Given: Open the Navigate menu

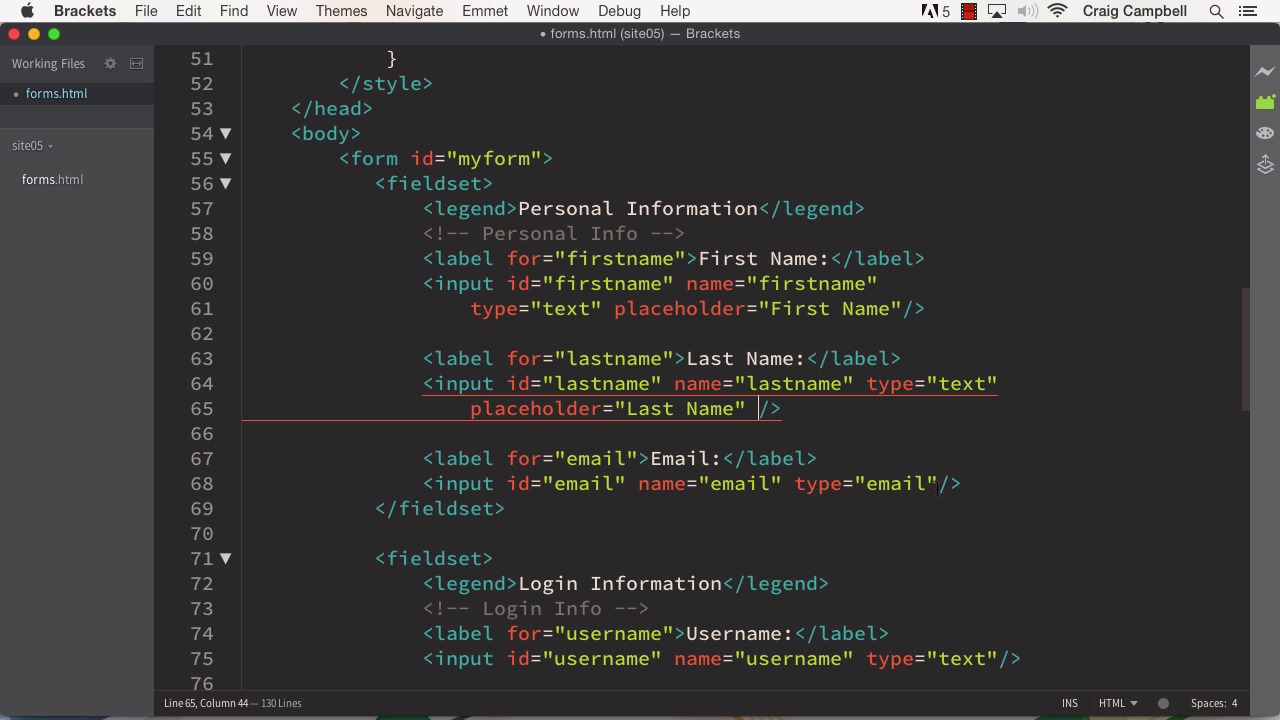Looking at the screenshot, I should pos(414,11).
